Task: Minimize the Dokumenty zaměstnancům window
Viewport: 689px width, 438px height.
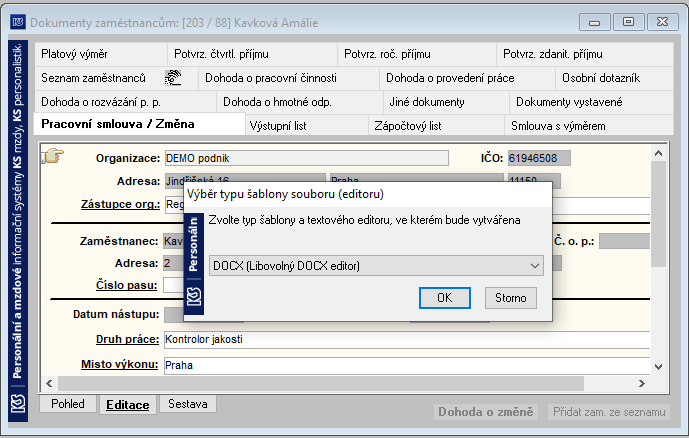Action: coord(595,22)
